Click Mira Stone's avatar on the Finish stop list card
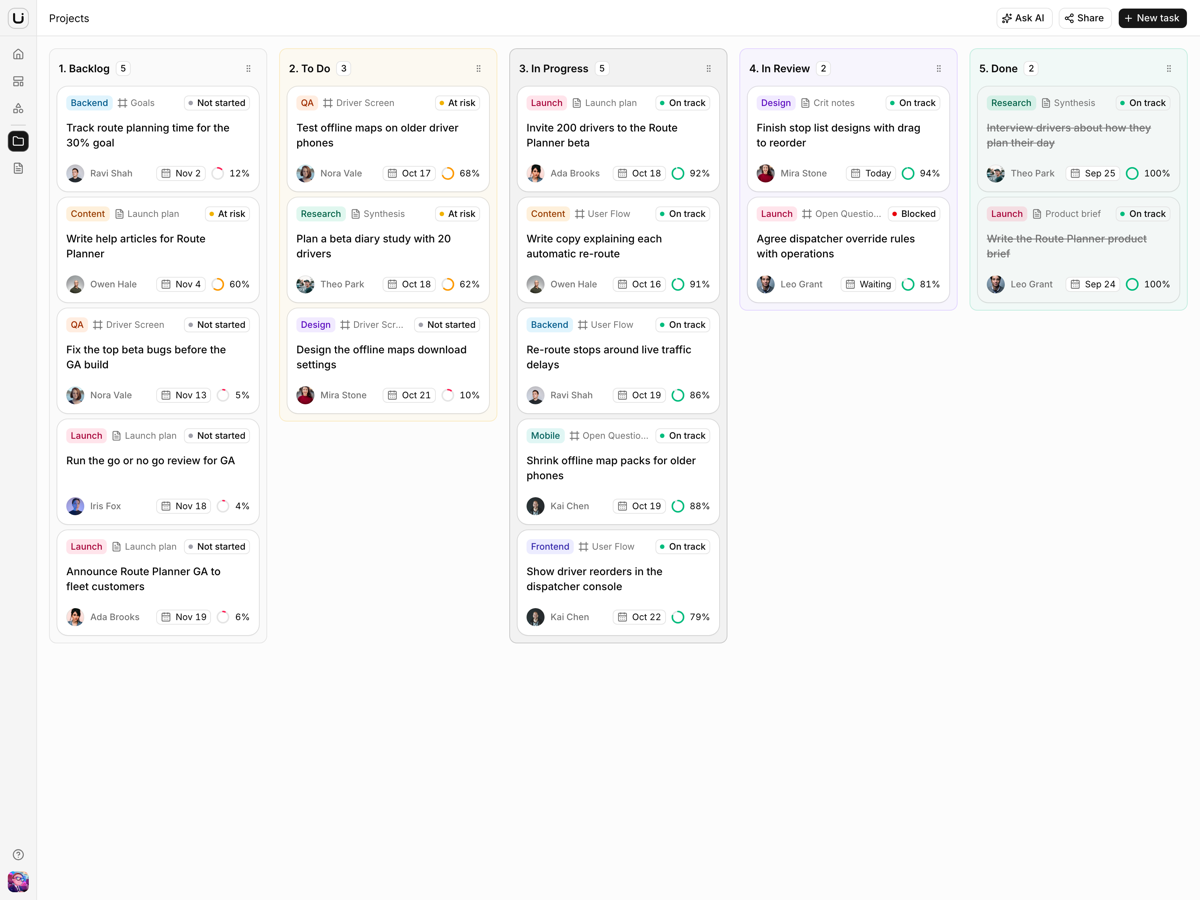 pyautogui.click(x=765, y=173)
